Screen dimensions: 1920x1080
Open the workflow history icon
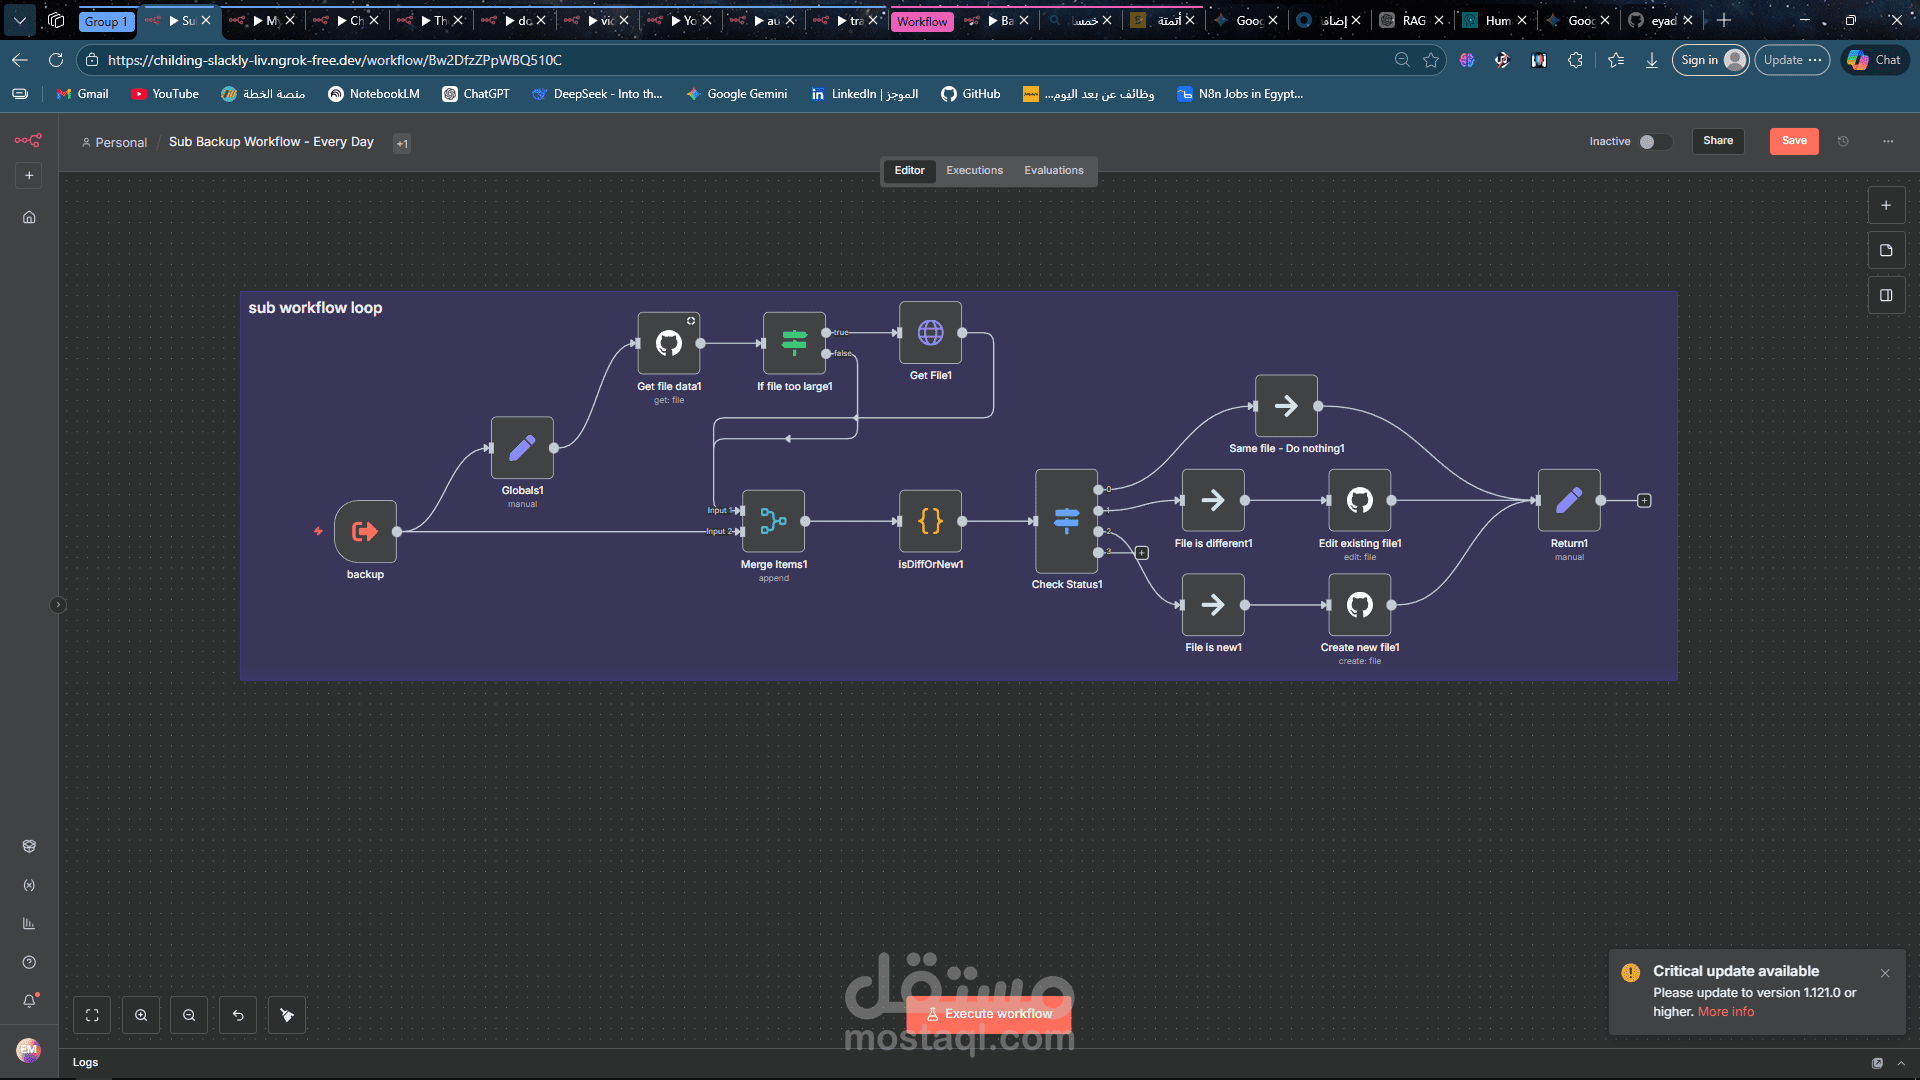click(1843, 141)
